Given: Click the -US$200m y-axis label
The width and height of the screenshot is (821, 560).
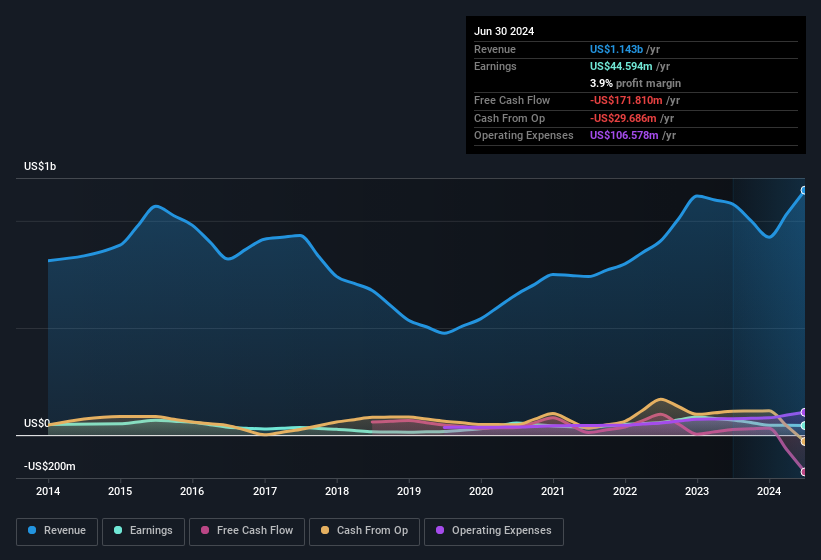Looking at the screenshot, I should 50,466.
